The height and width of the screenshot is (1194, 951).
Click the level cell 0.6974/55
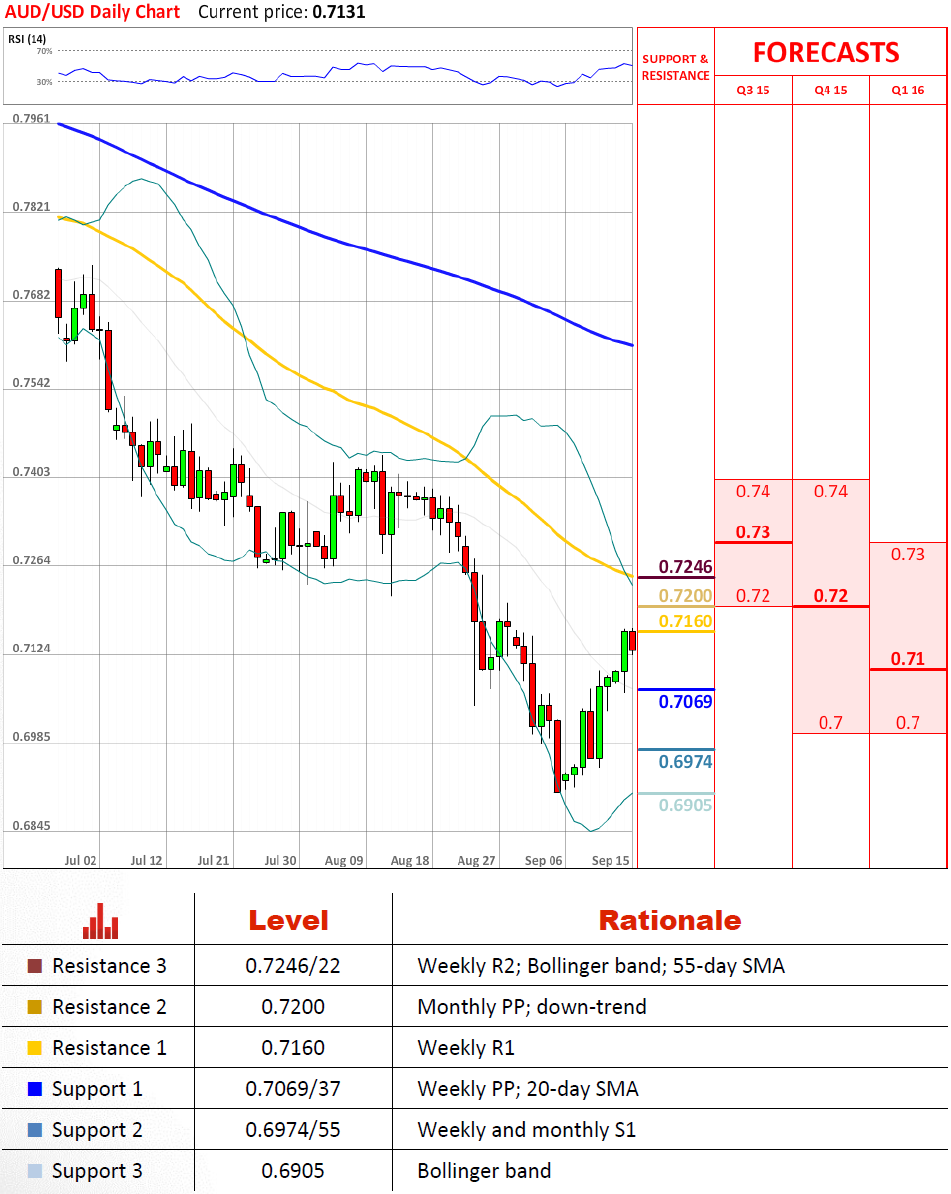click(x=292, y=1130)
